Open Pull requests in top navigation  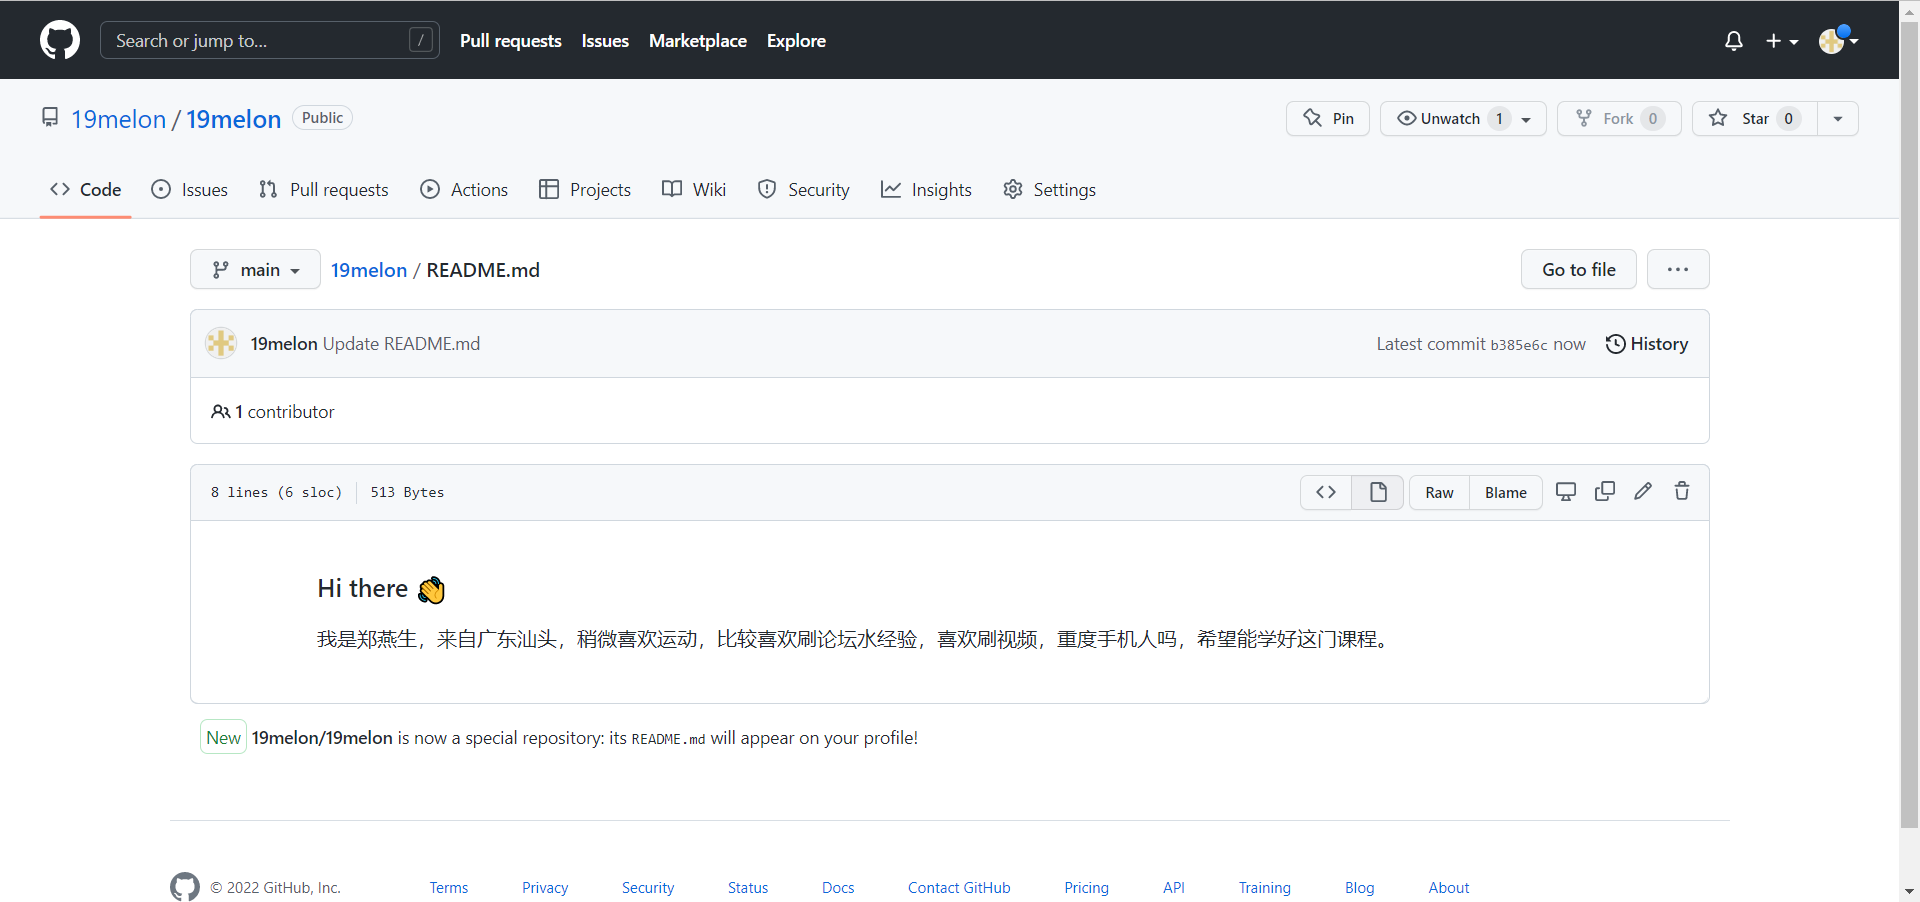(511, 41)
